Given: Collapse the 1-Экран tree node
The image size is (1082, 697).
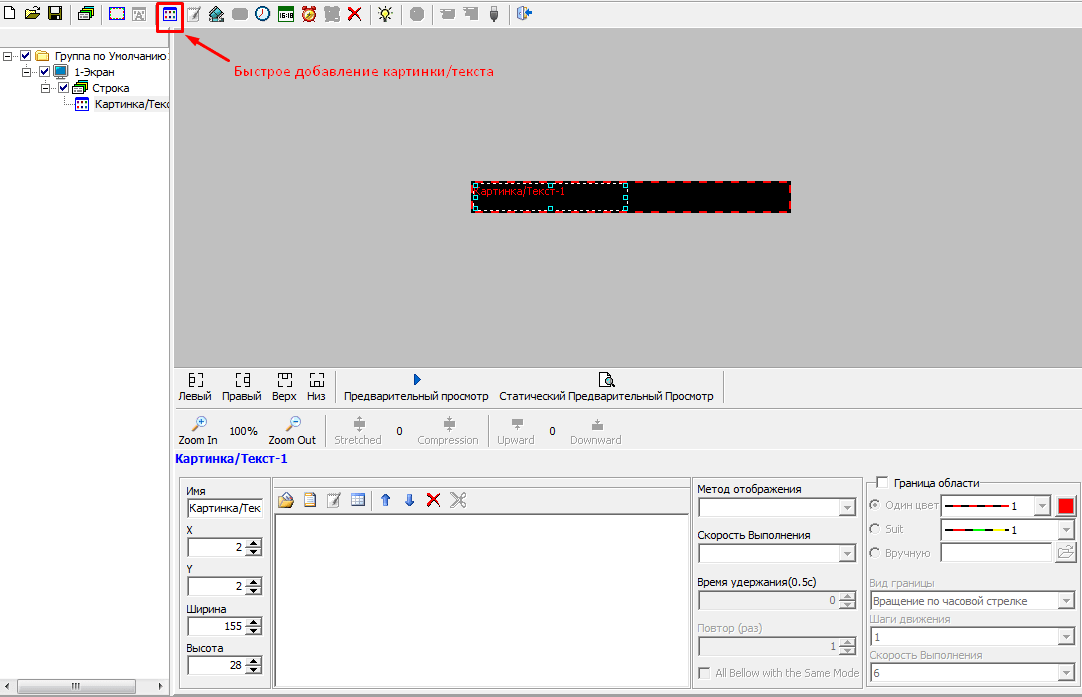Looking at the screenshot, I should pyautogui.click(x=26, y=72).
